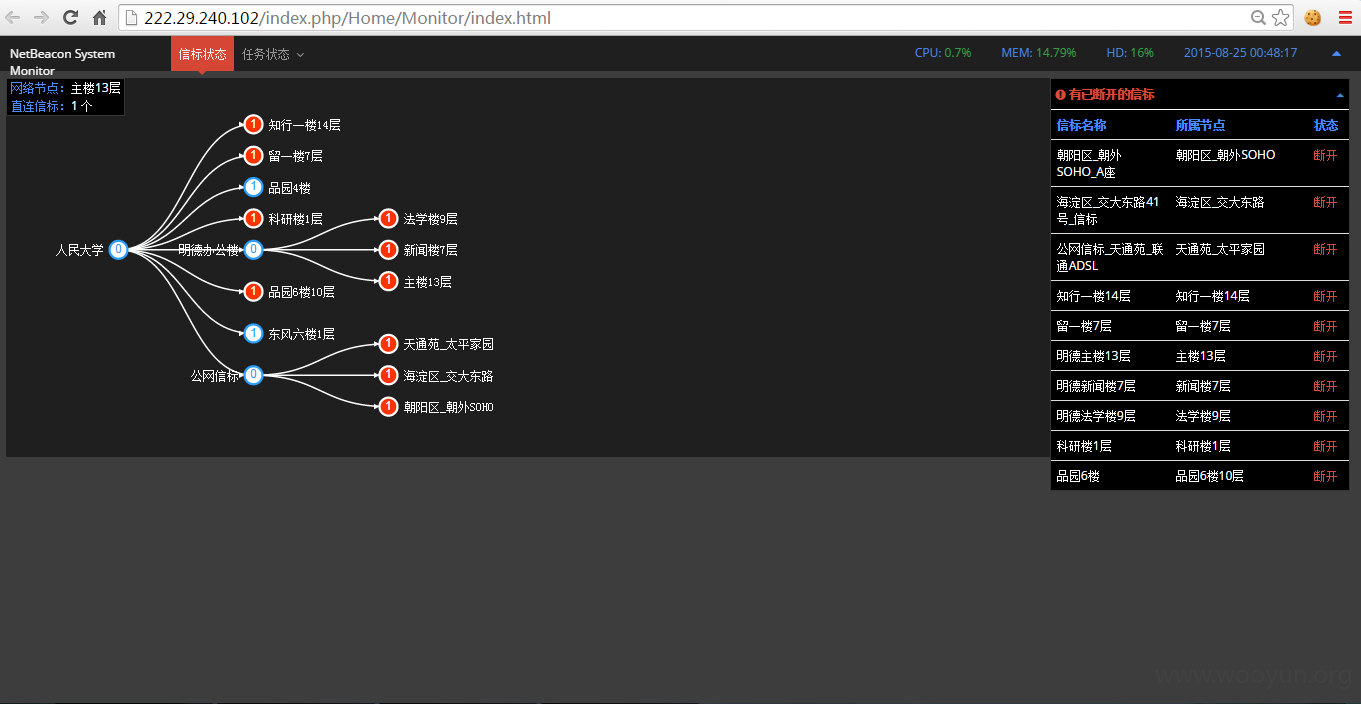Select the 明德新闻楼7层 beacon name
Screen dimensions: 1361x704
1096,386
